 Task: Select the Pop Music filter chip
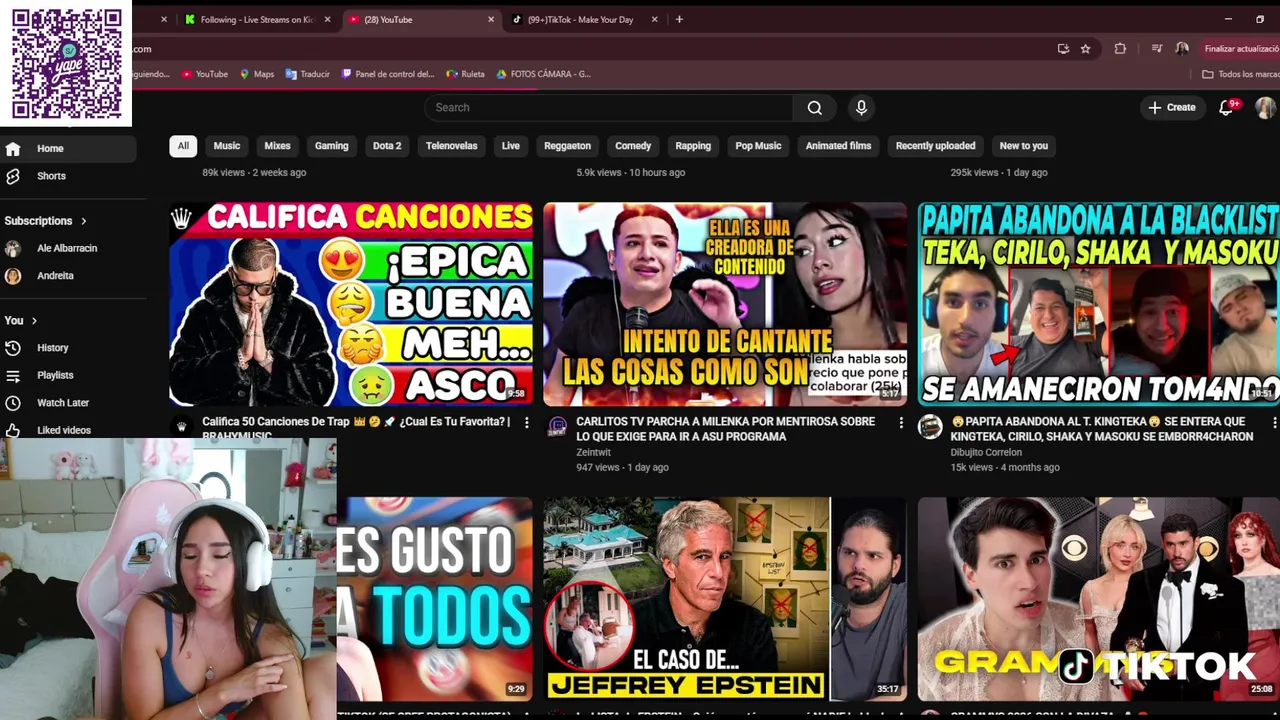coord(758,146)
